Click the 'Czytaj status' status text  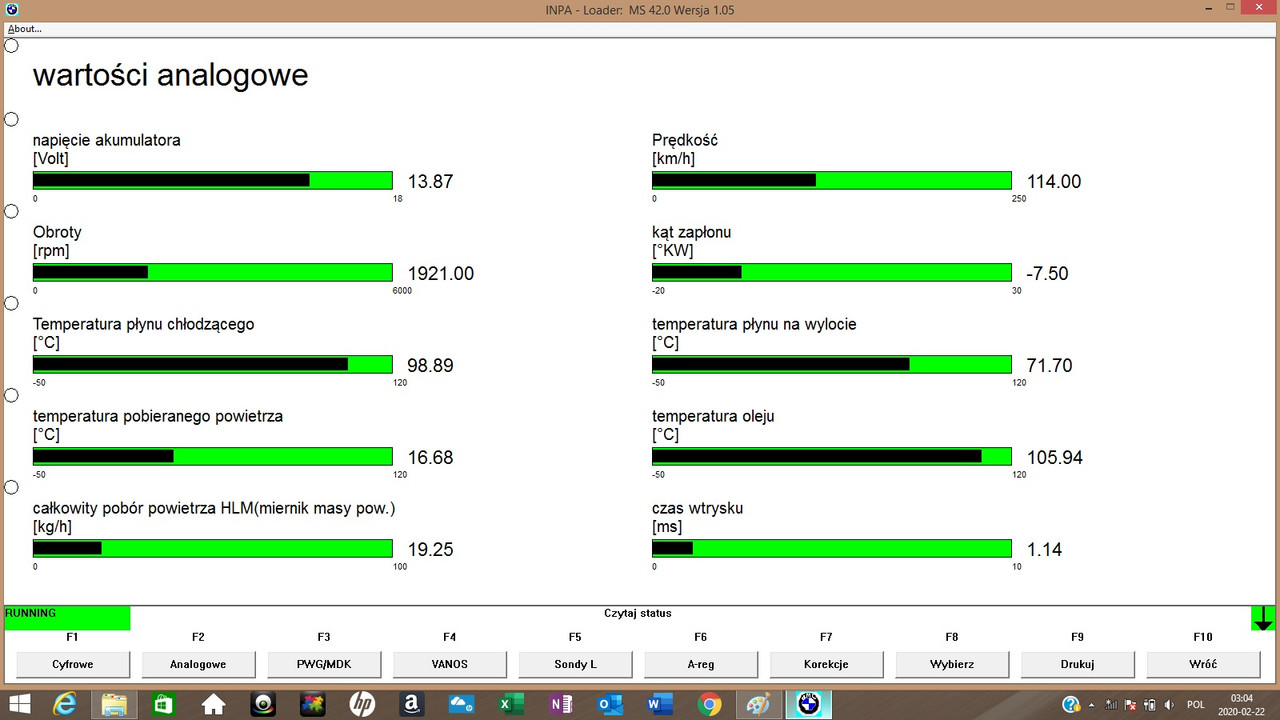pos(638,613)
